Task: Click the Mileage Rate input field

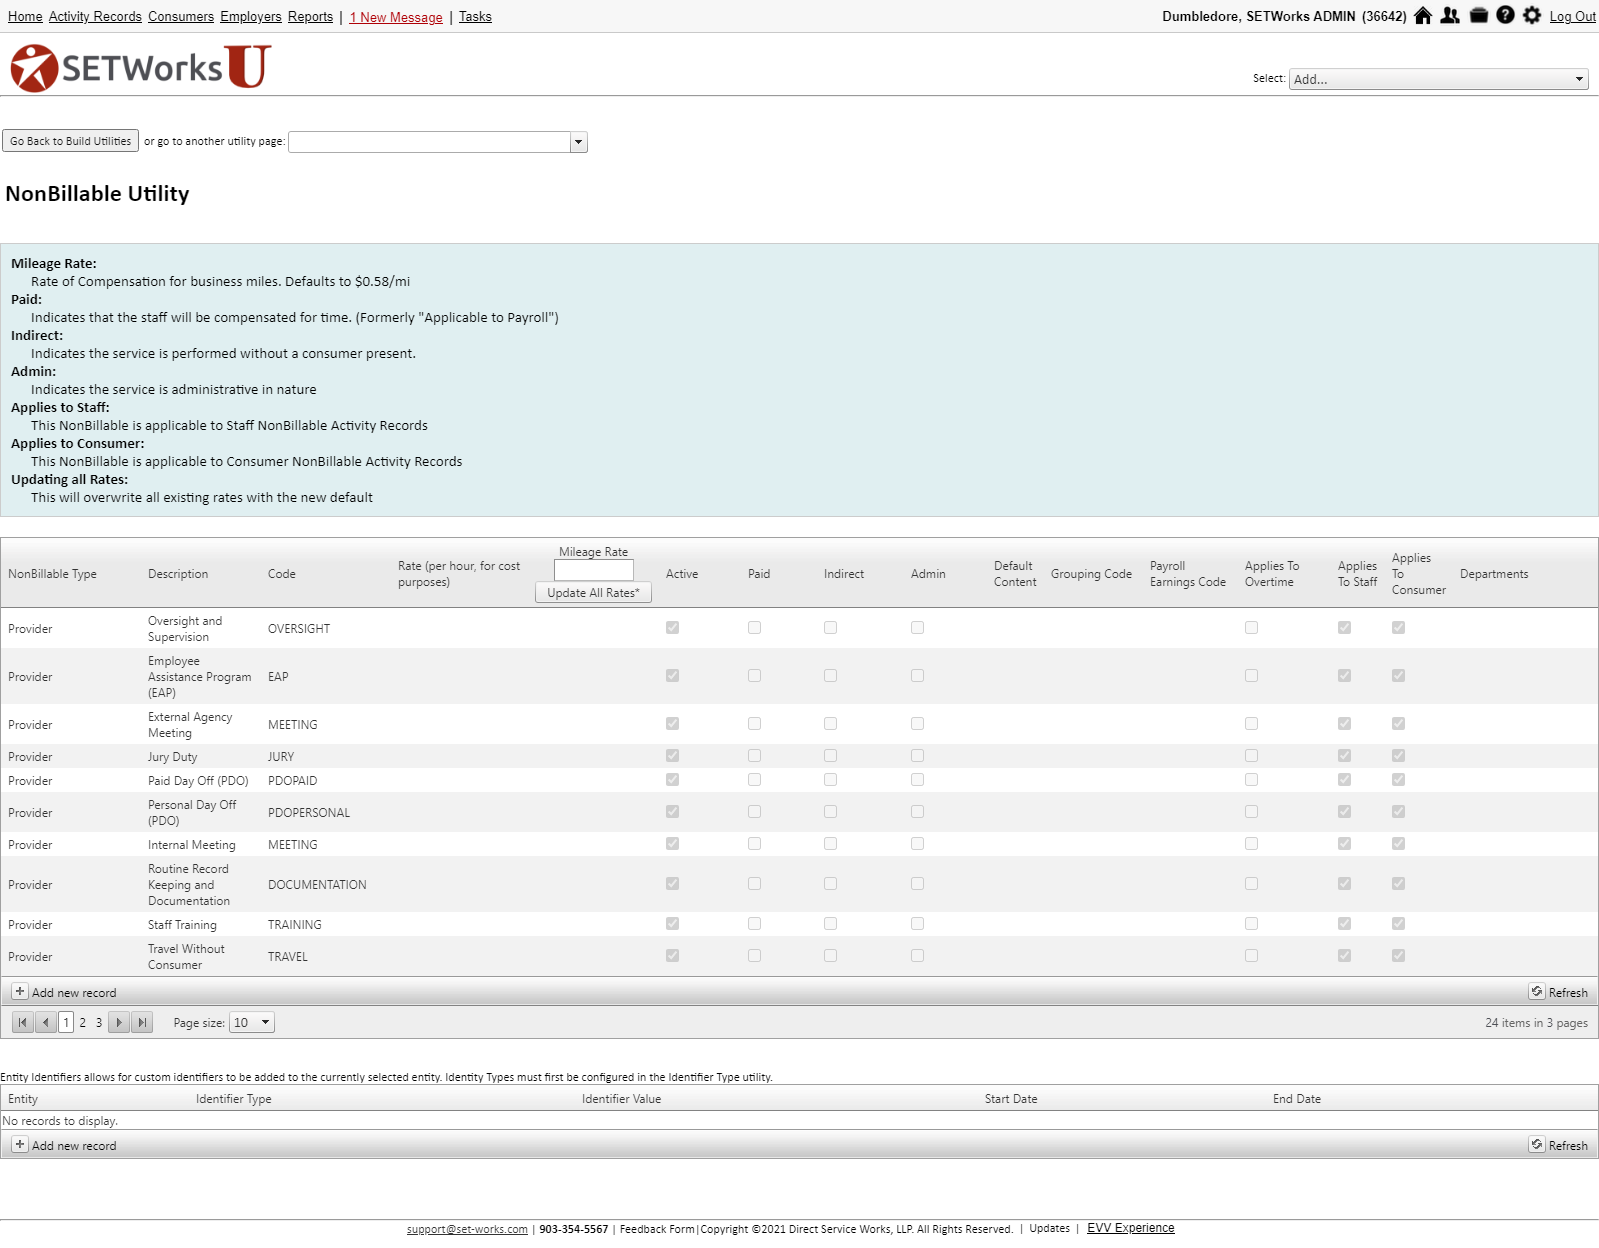Action: [x=593, y=570]
